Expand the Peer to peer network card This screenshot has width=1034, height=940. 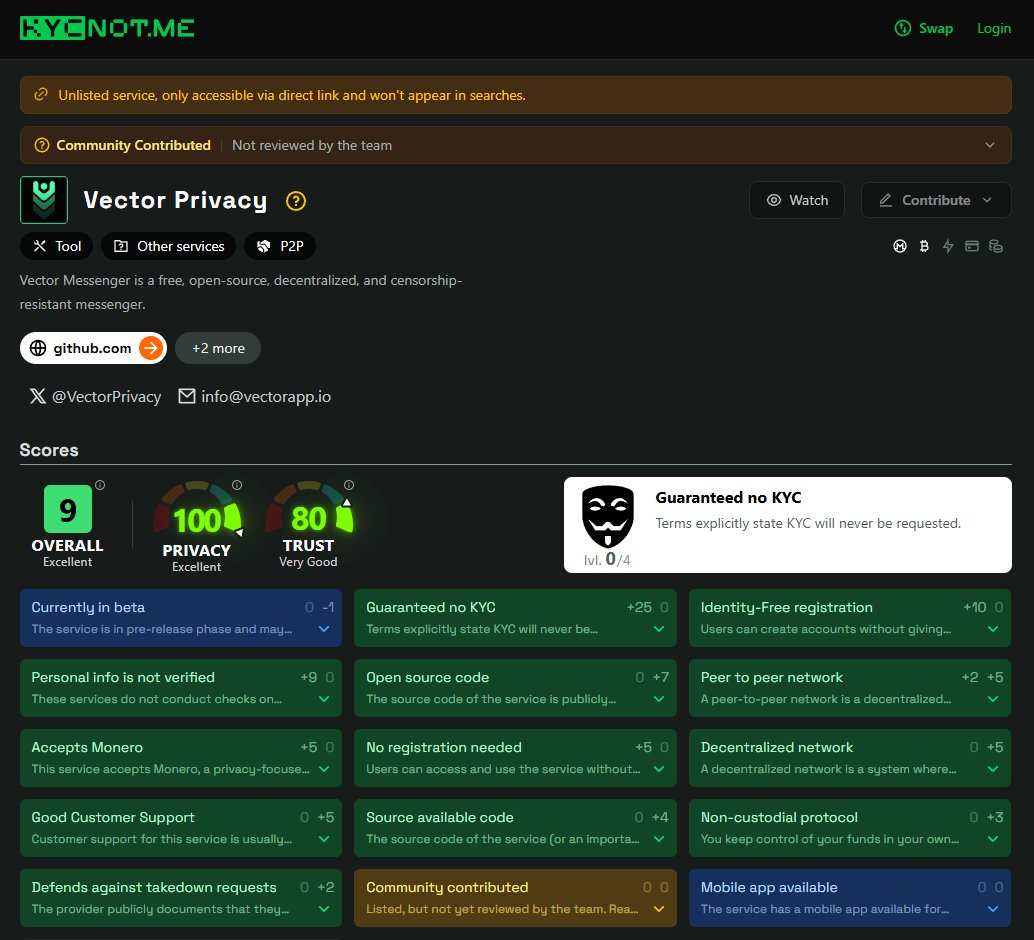click(849, 687)
